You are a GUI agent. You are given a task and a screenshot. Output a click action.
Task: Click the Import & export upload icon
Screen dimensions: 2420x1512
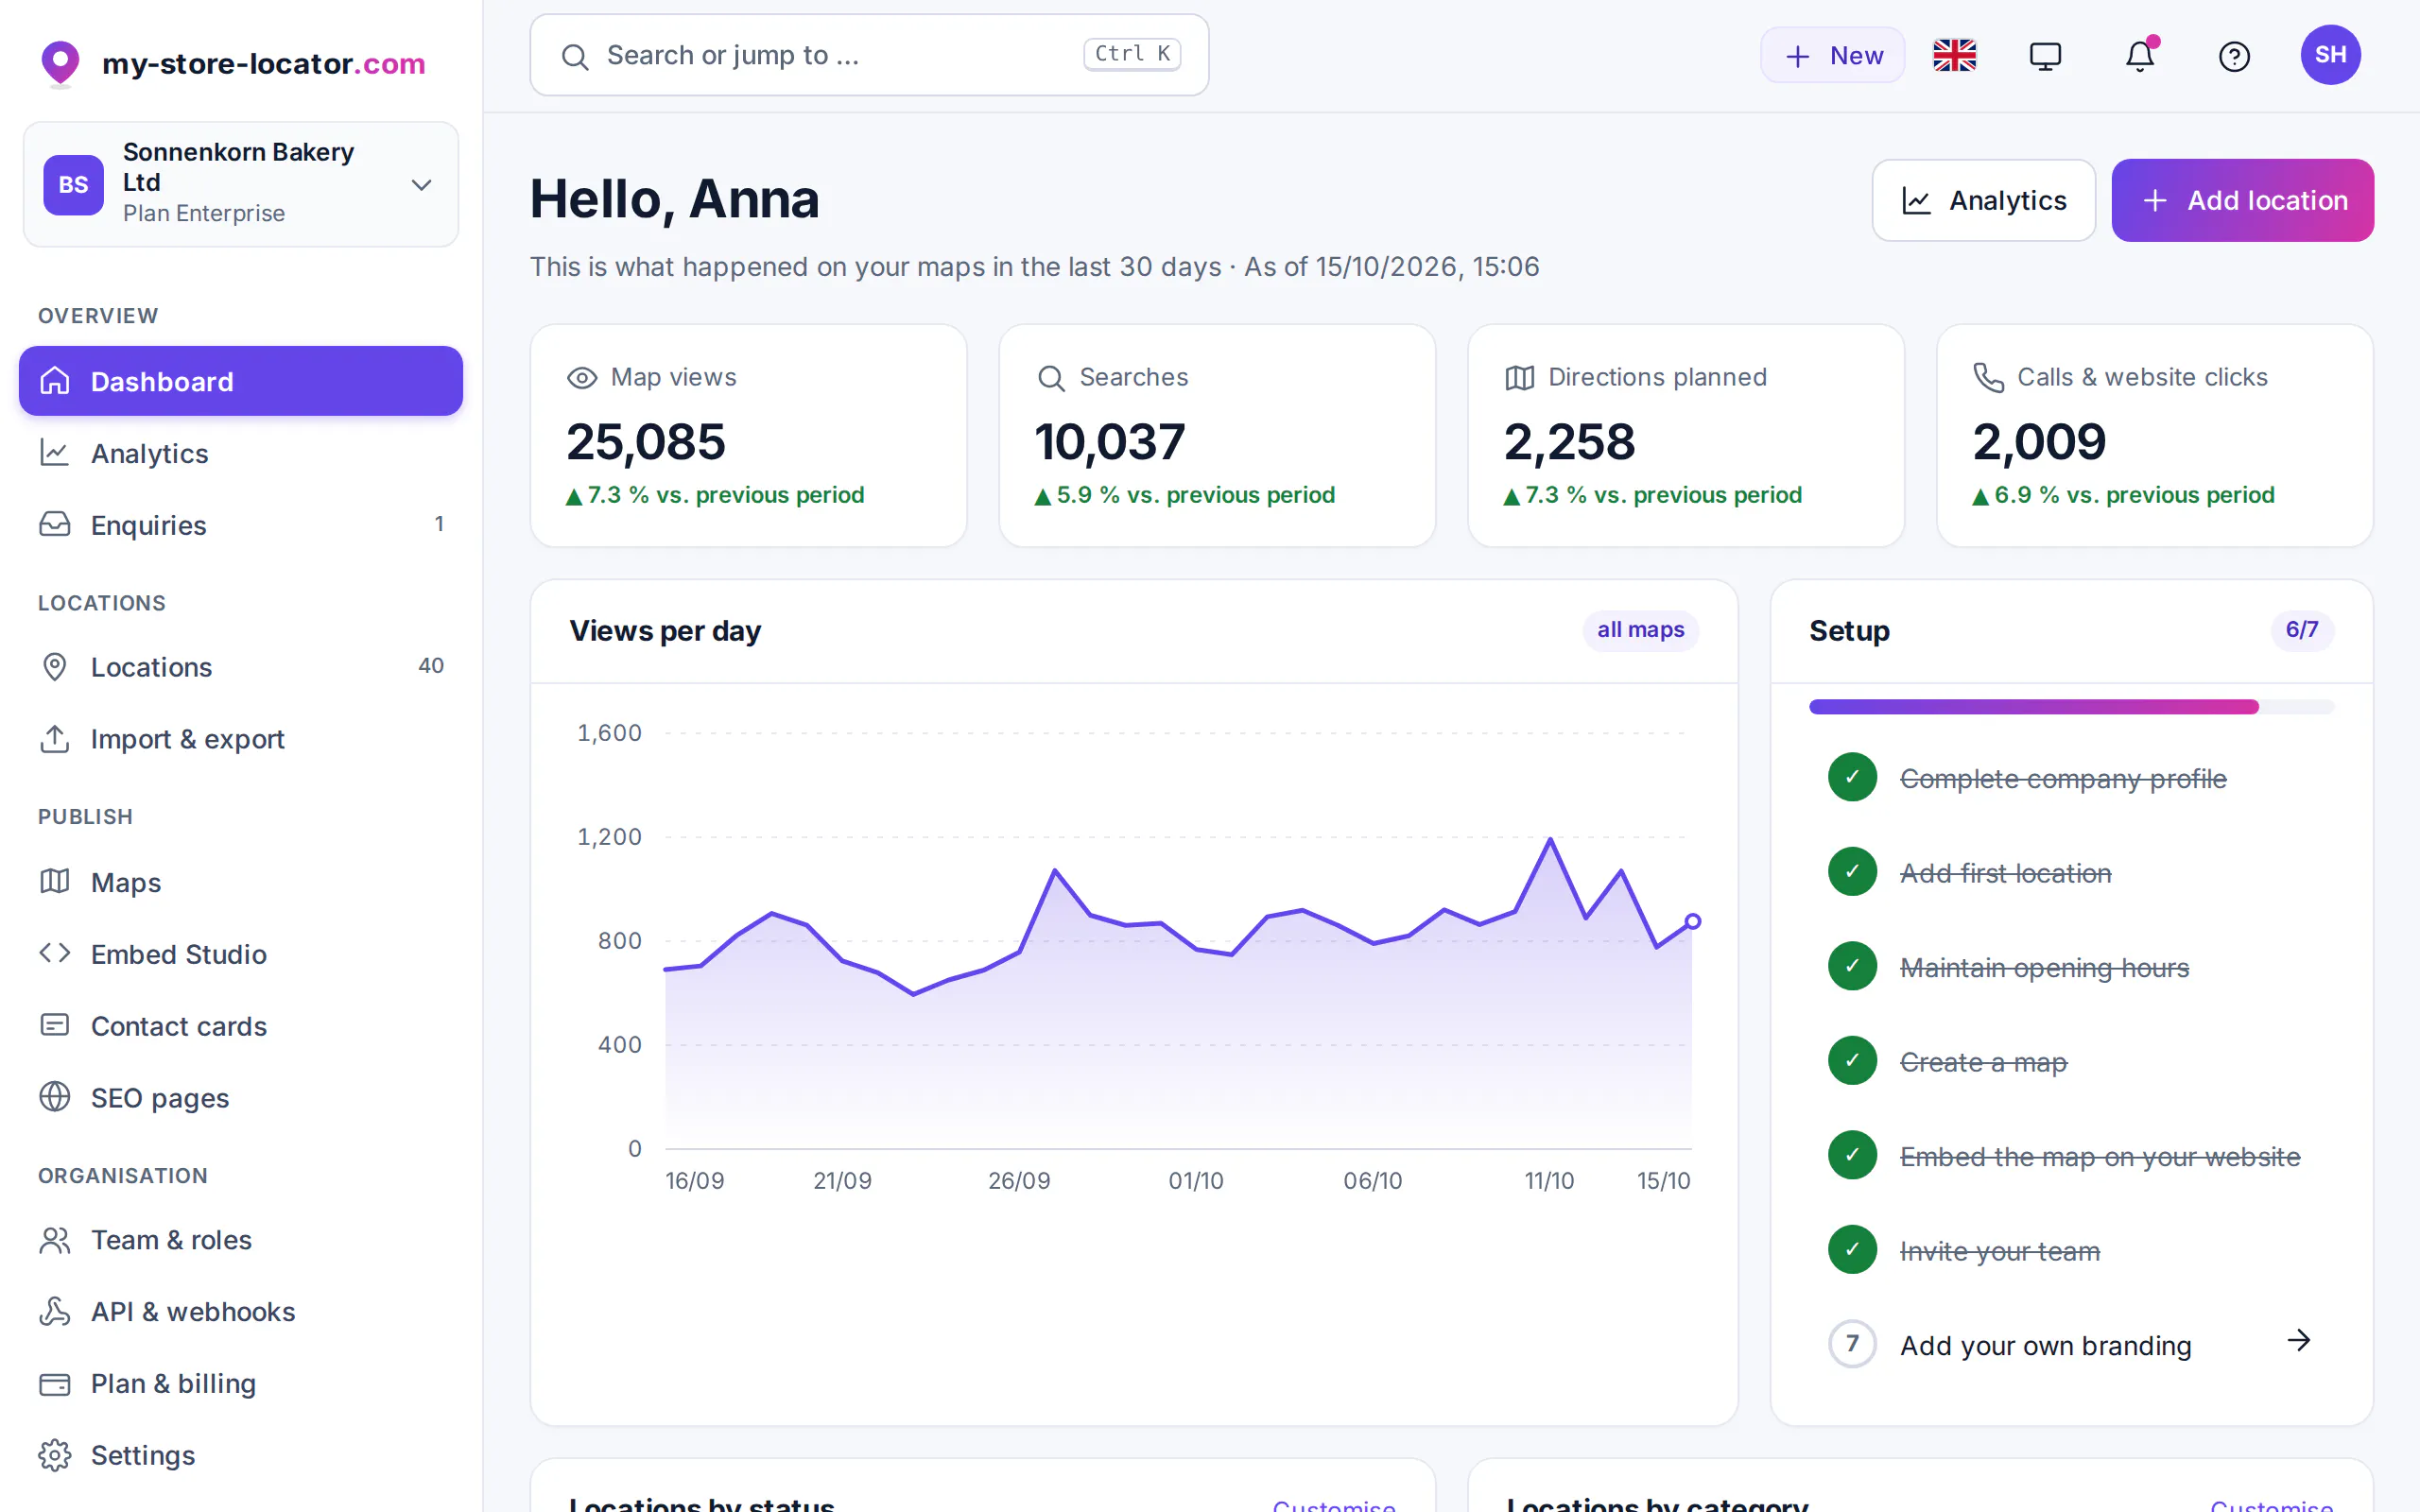55,738
